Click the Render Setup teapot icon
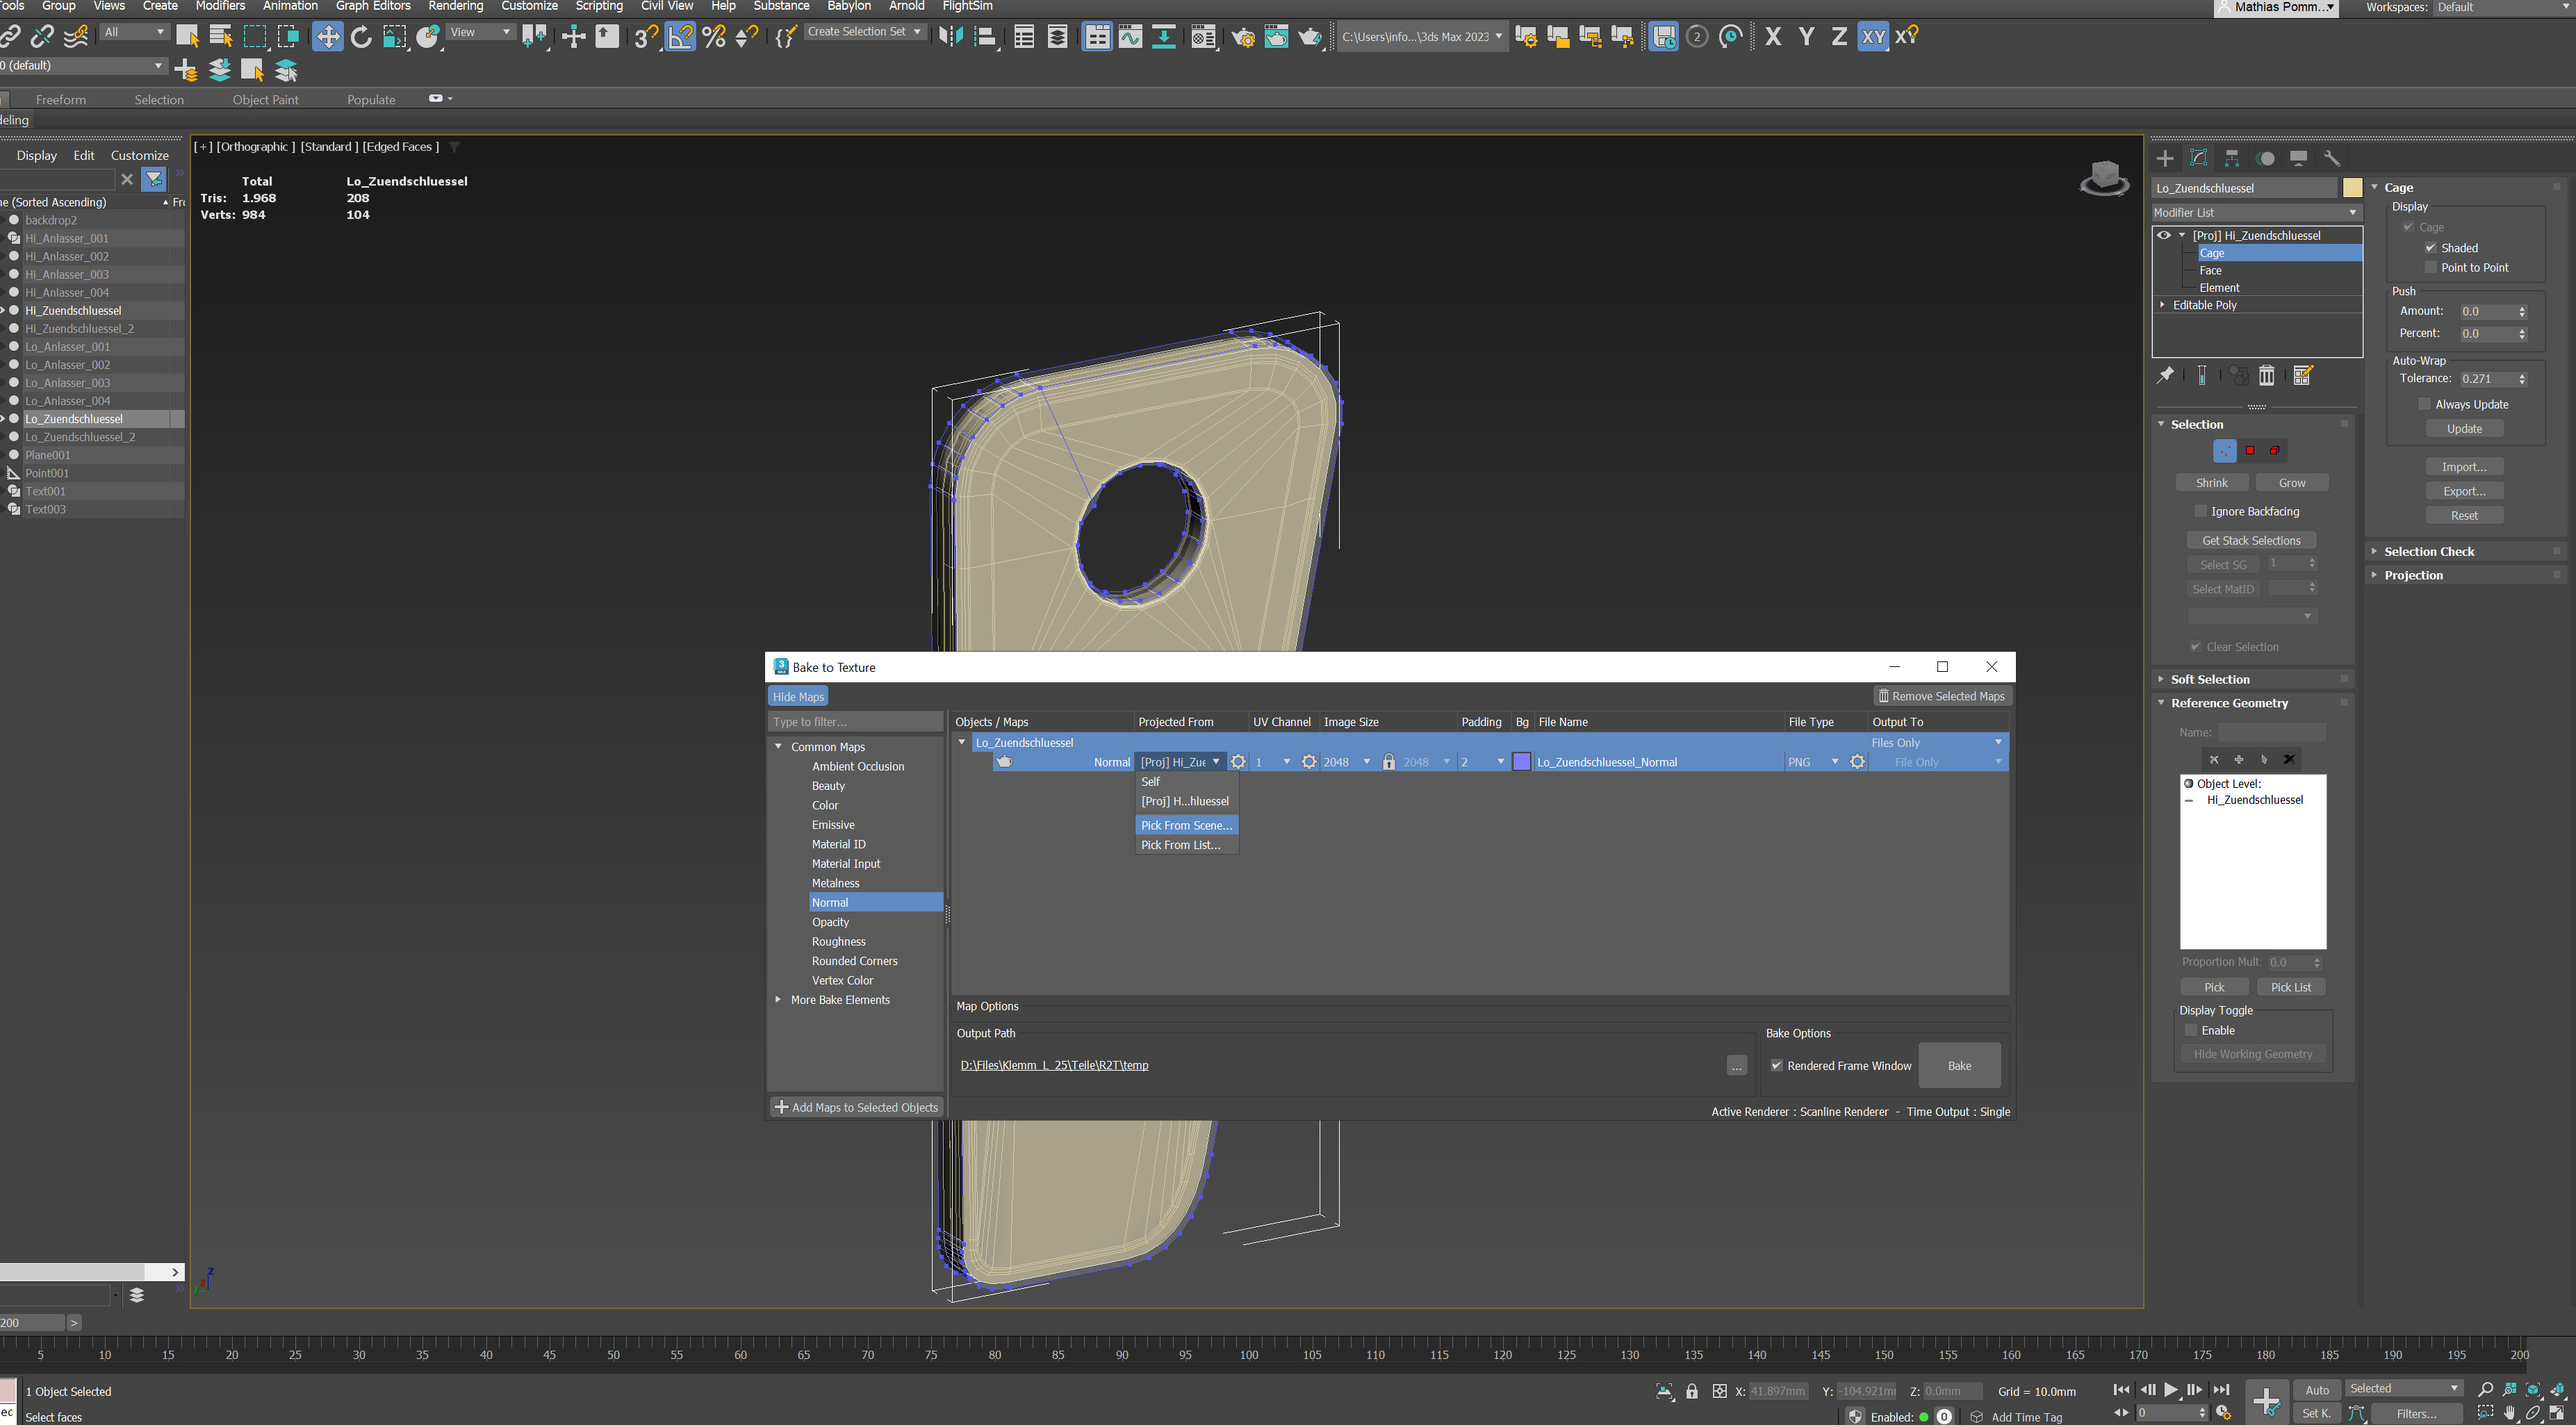The width and height of the screenshot is (2576, 1425). coord(1242,37)
